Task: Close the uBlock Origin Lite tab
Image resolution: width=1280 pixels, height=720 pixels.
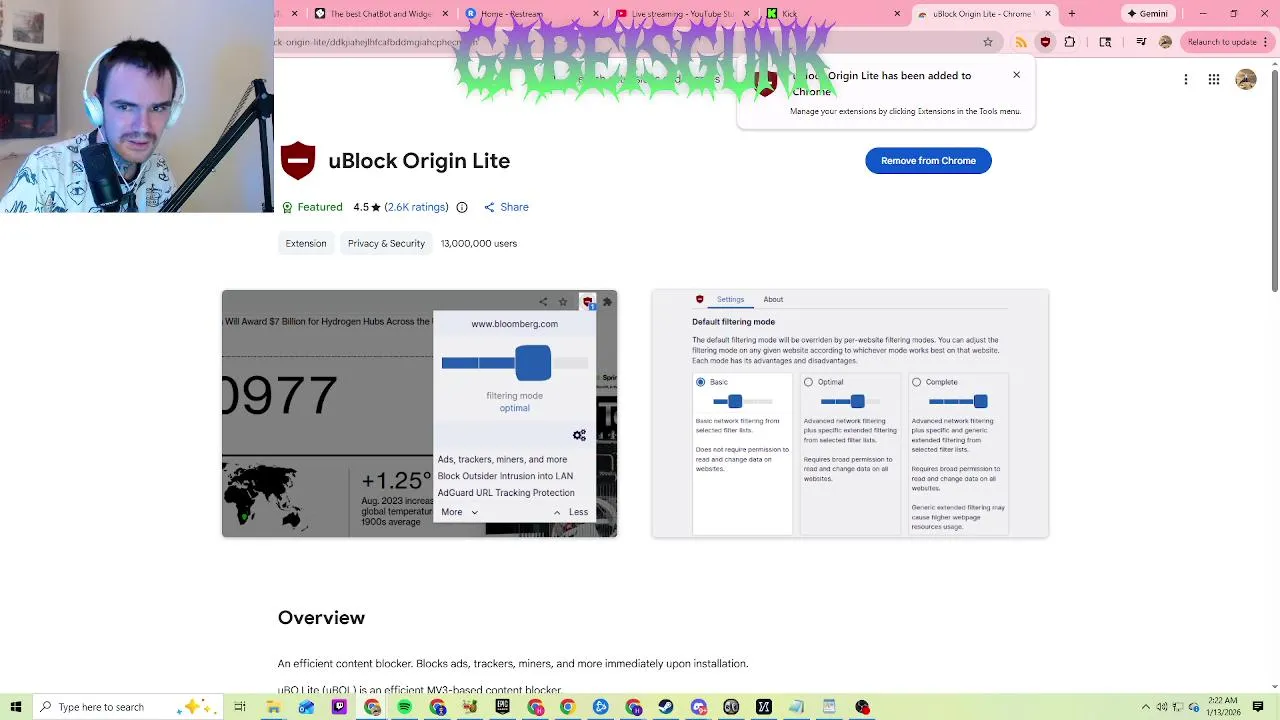Action: point(1048,14)
